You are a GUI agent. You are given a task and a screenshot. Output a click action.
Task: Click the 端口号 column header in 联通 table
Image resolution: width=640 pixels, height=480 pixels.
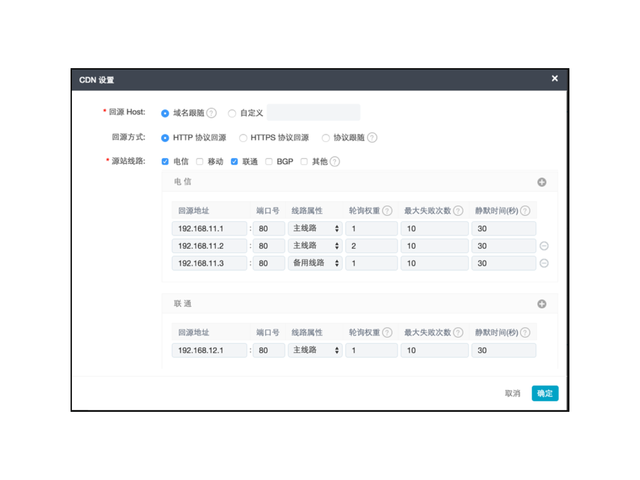click(268, 333)
